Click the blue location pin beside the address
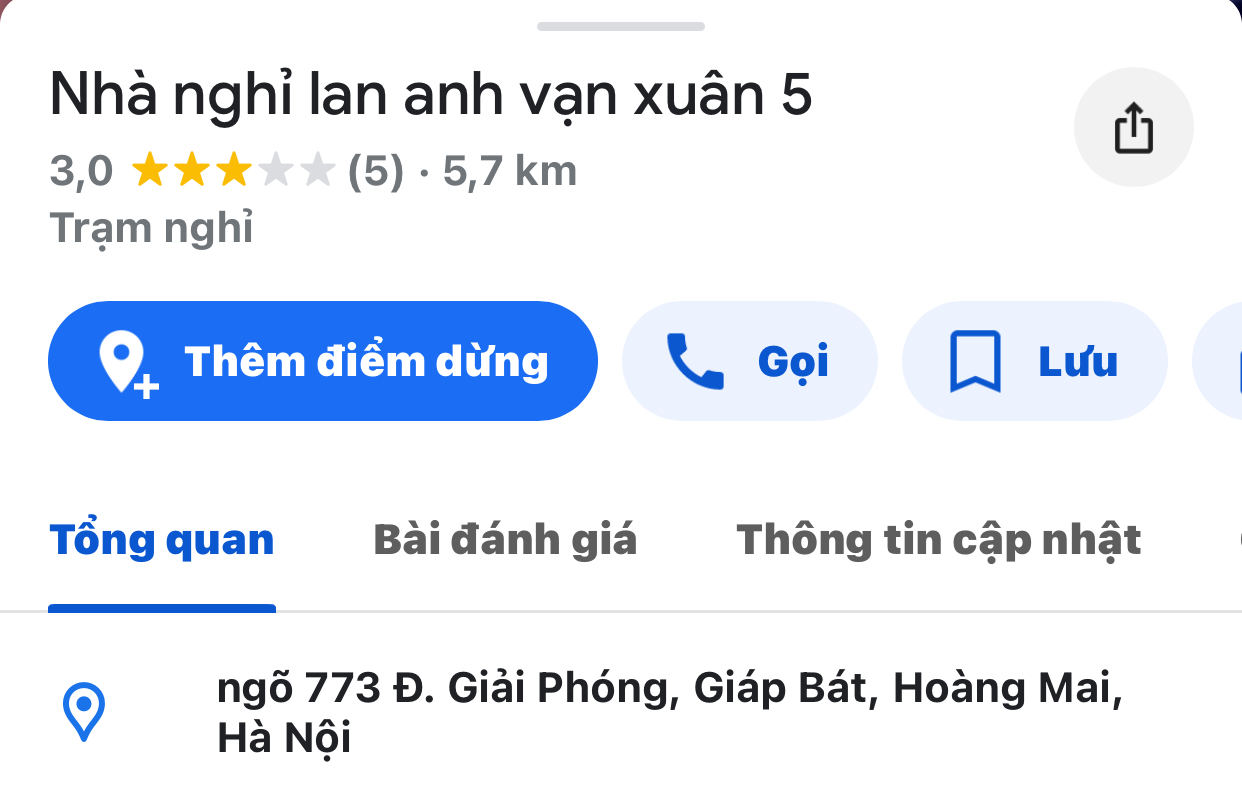Viewport: 1242px width, 804px height. (x=84, y=712)
